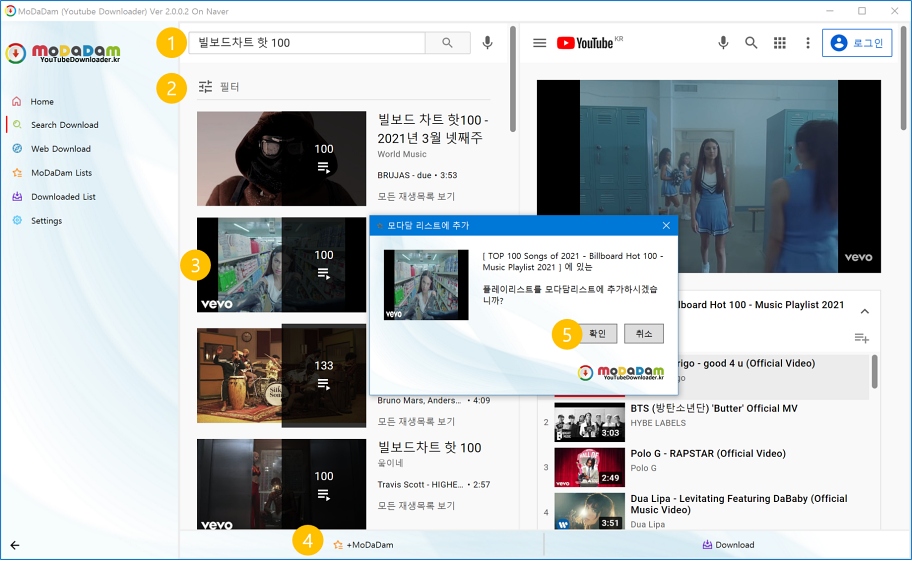The width and height of the screenshot is (912, 563).
Task: Open the YouTube apps grid icon
Action: 779,42
